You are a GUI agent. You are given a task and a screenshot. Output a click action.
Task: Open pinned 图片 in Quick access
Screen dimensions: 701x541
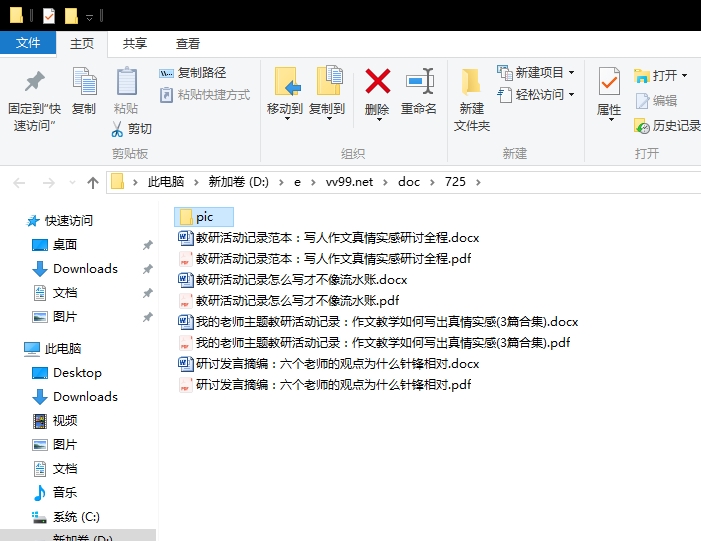pos(65,317)
